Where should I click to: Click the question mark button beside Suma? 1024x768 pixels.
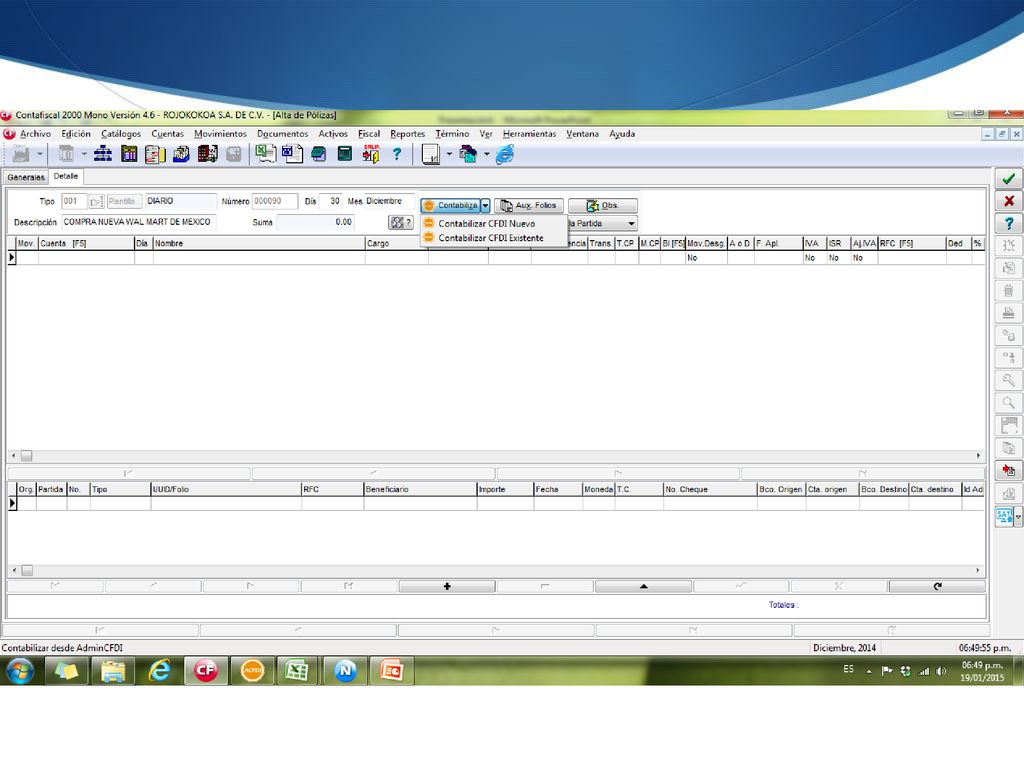[400, 223]
